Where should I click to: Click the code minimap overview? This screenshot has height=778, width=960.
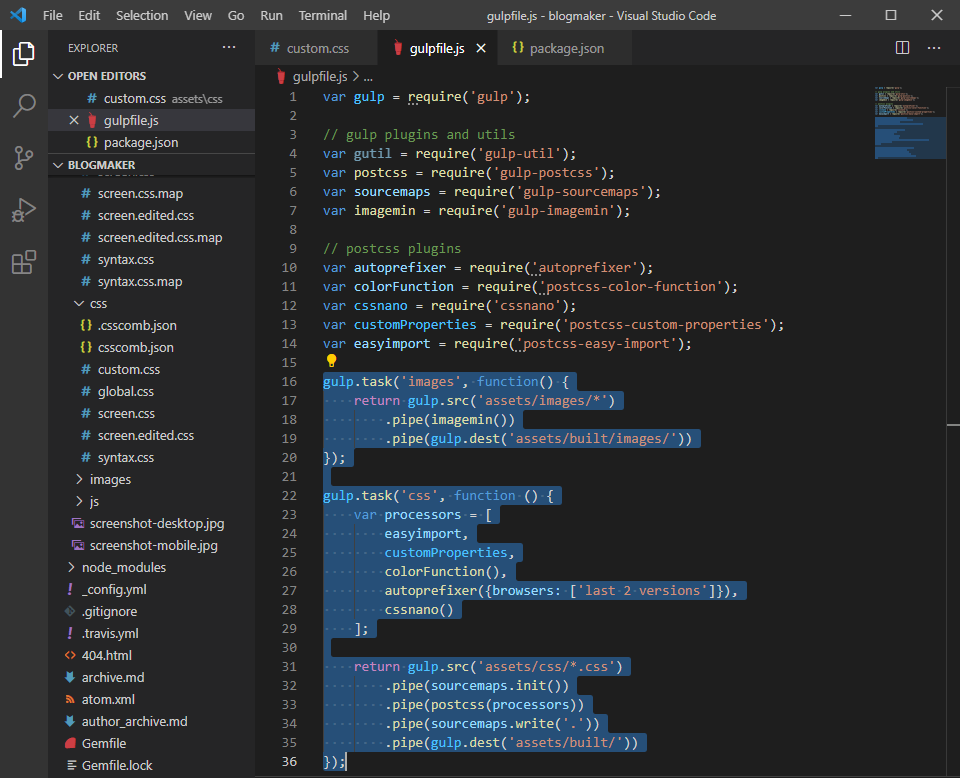[x=910, y=123]
